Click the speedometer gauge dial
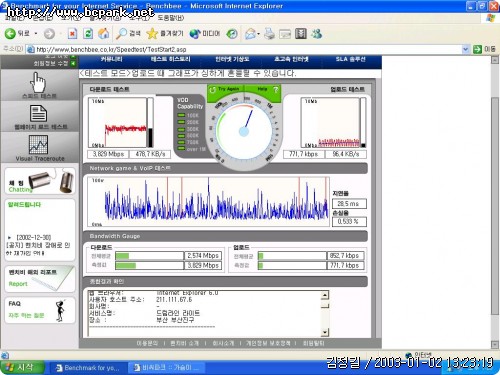500x375 pixels. 244,132
